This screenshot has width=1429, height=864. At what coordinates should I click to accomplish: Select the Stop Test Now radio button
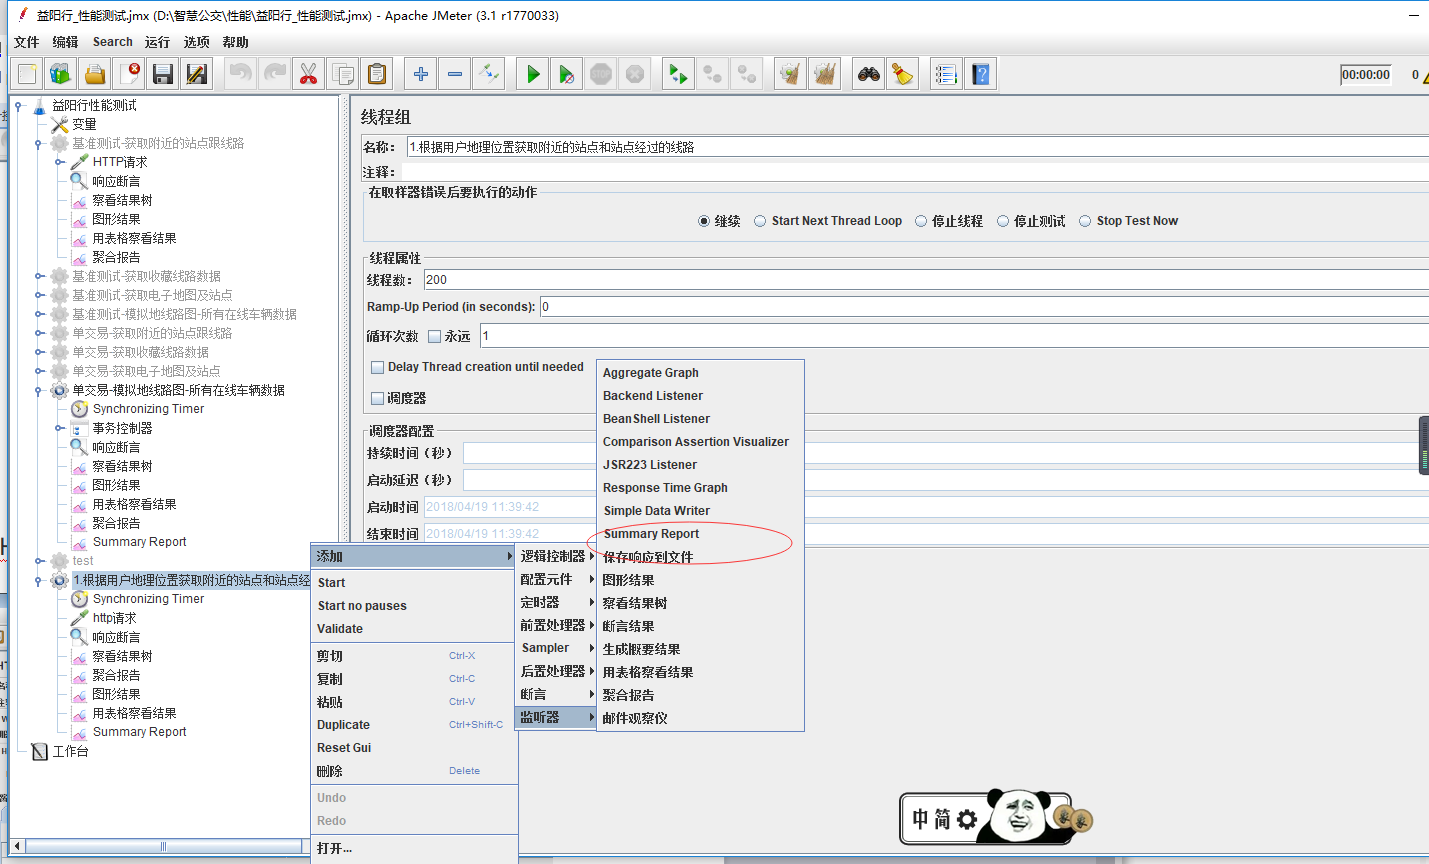[1085, 221]
